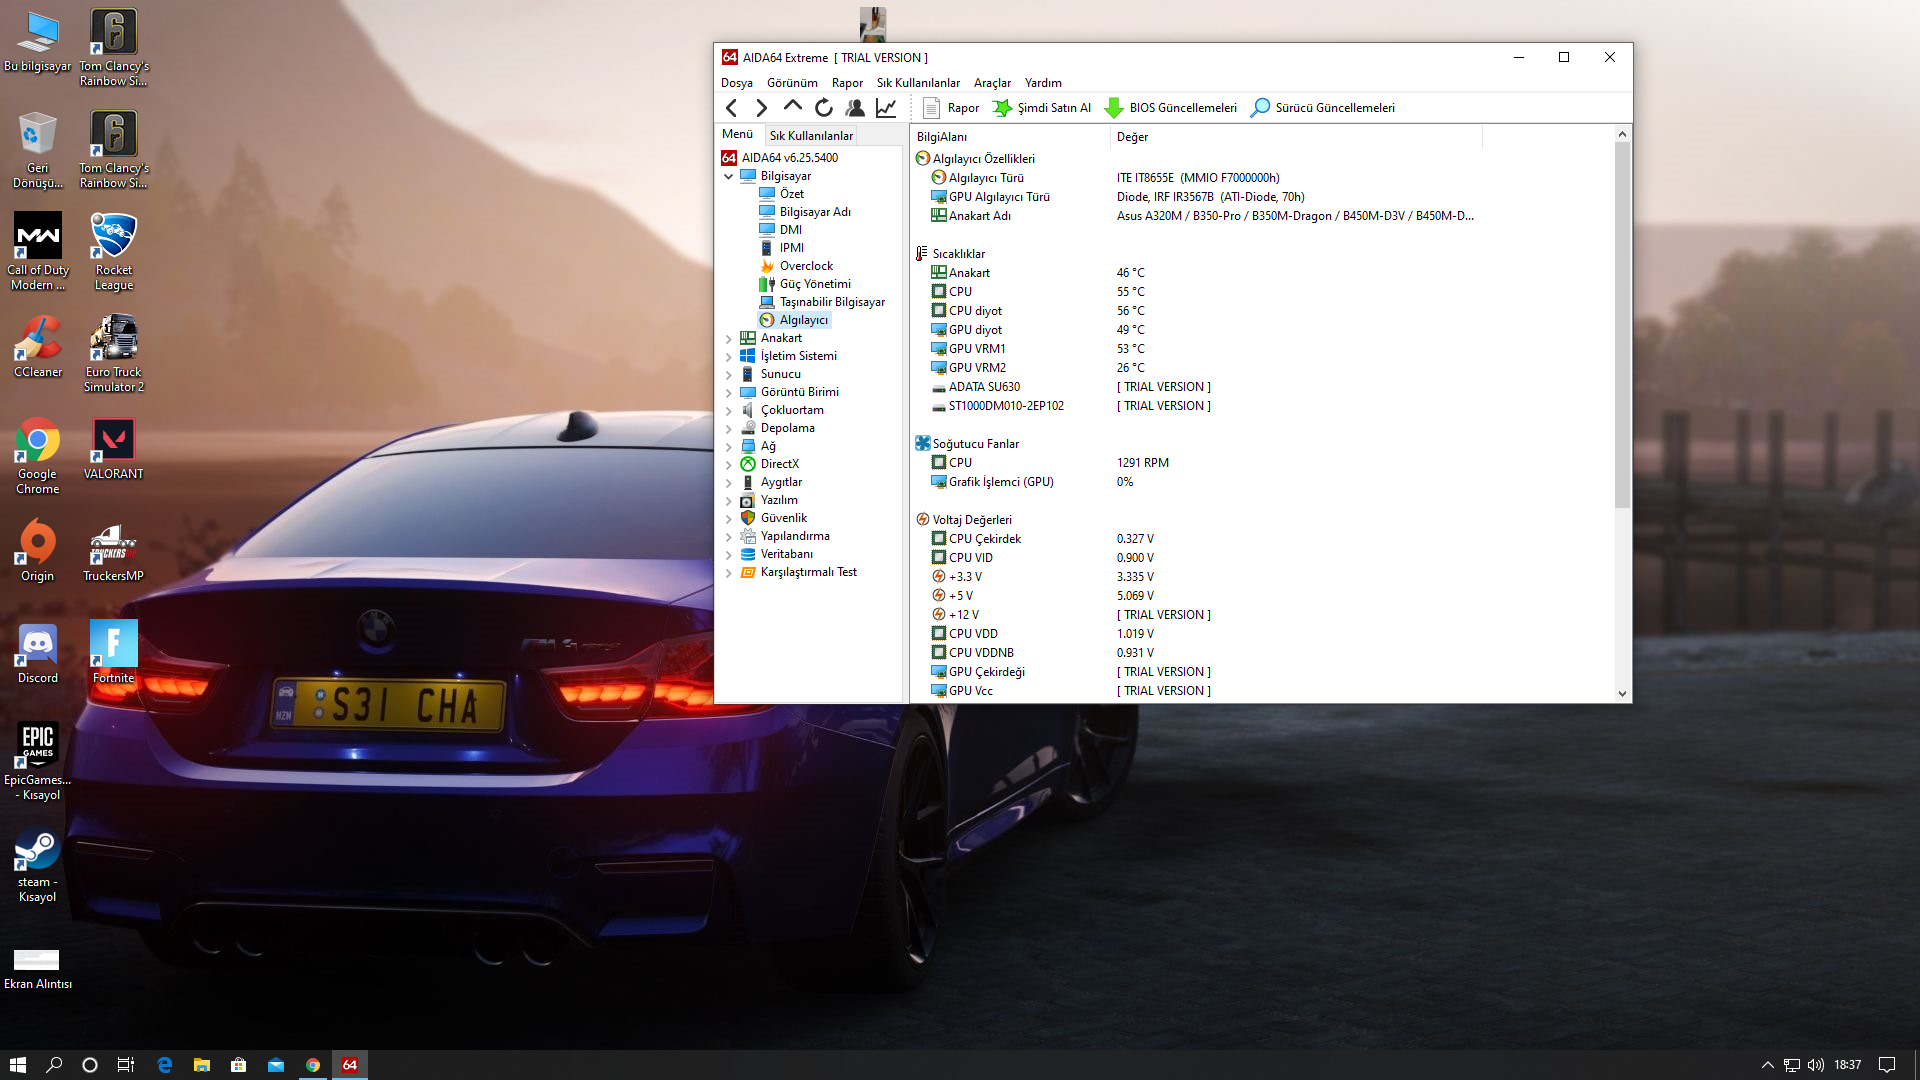1920x1080 pixels.
Task: Click the Windows Start button
Action: click(18, 1065)
